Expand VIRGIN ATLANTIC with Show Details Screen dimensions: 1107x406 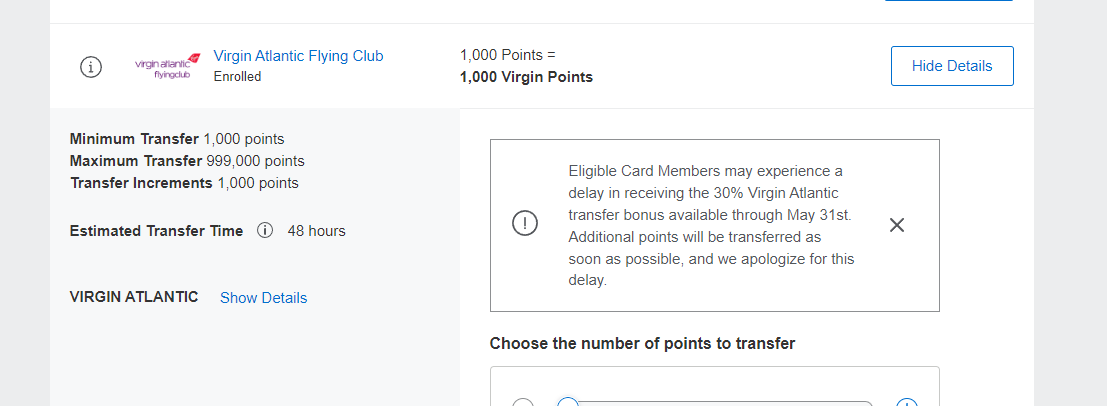click(263, 298)
